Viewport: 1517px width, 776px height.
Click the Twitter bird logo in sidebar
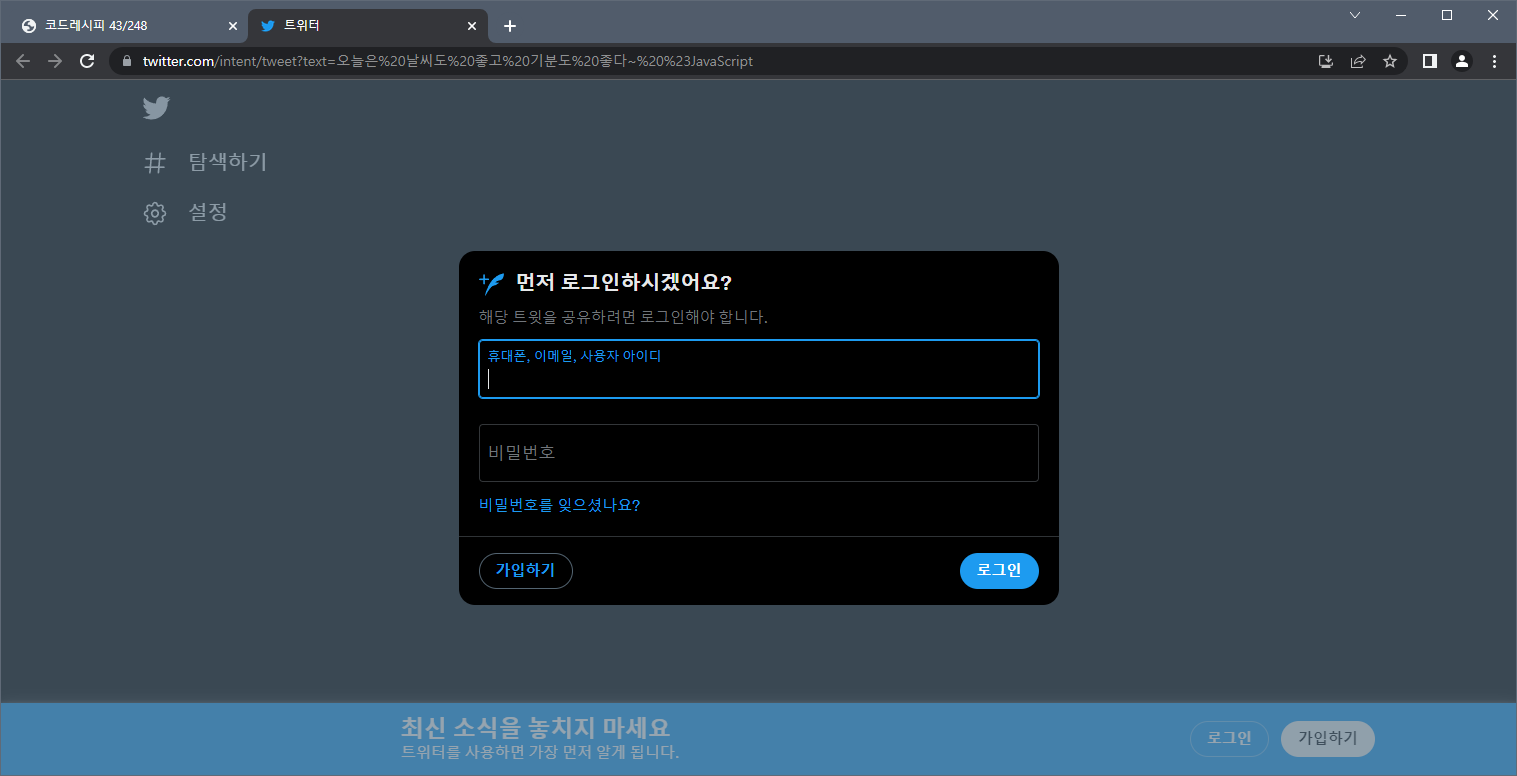(156, 108)
